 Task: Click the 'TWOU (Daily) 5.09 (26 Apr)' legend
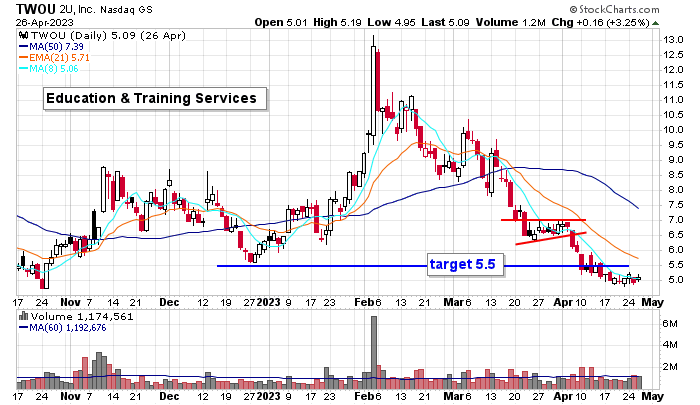(108, 35)
